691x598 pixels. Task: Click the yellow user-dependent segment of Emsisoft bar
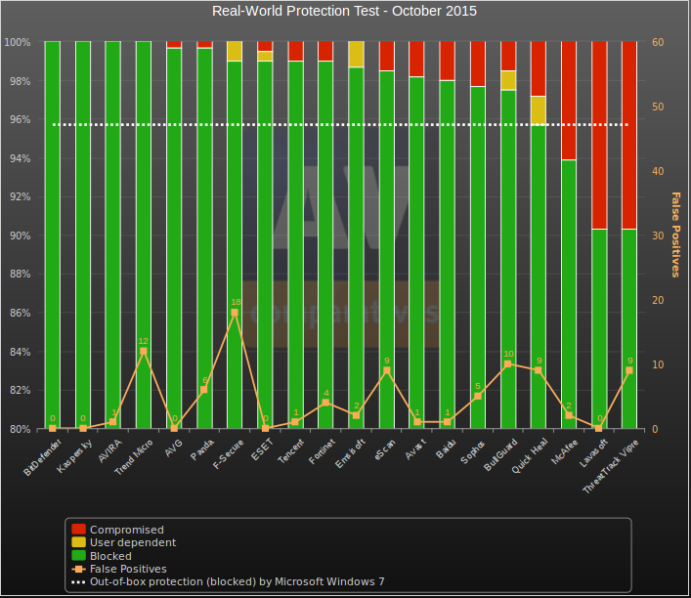point(356,54)
